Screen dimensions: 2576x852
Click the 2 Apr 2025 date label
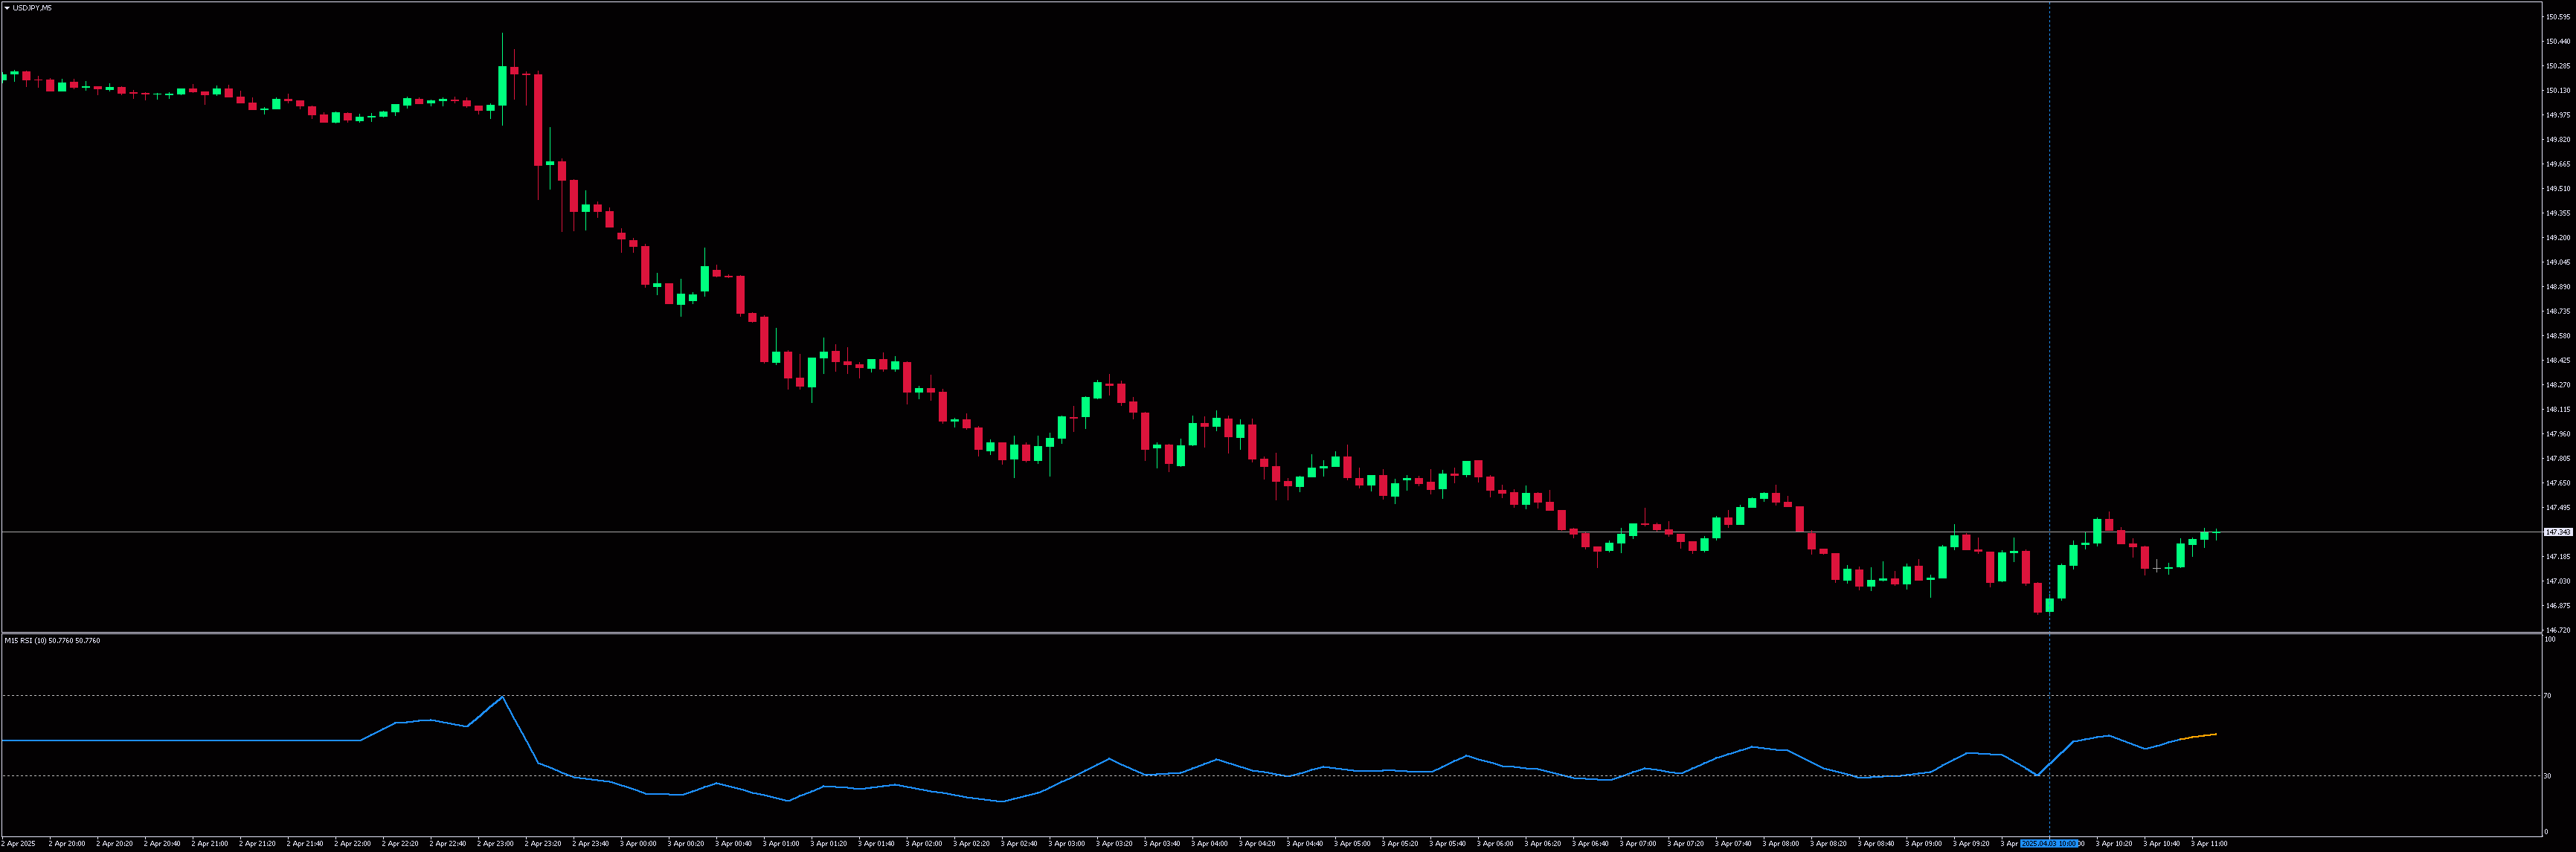click(x=18, y=844)
